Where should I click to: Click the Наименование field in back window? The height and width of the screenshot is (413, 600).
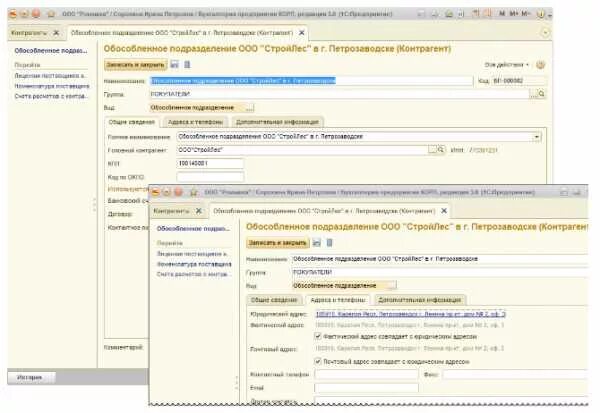(x=311, y=81)
